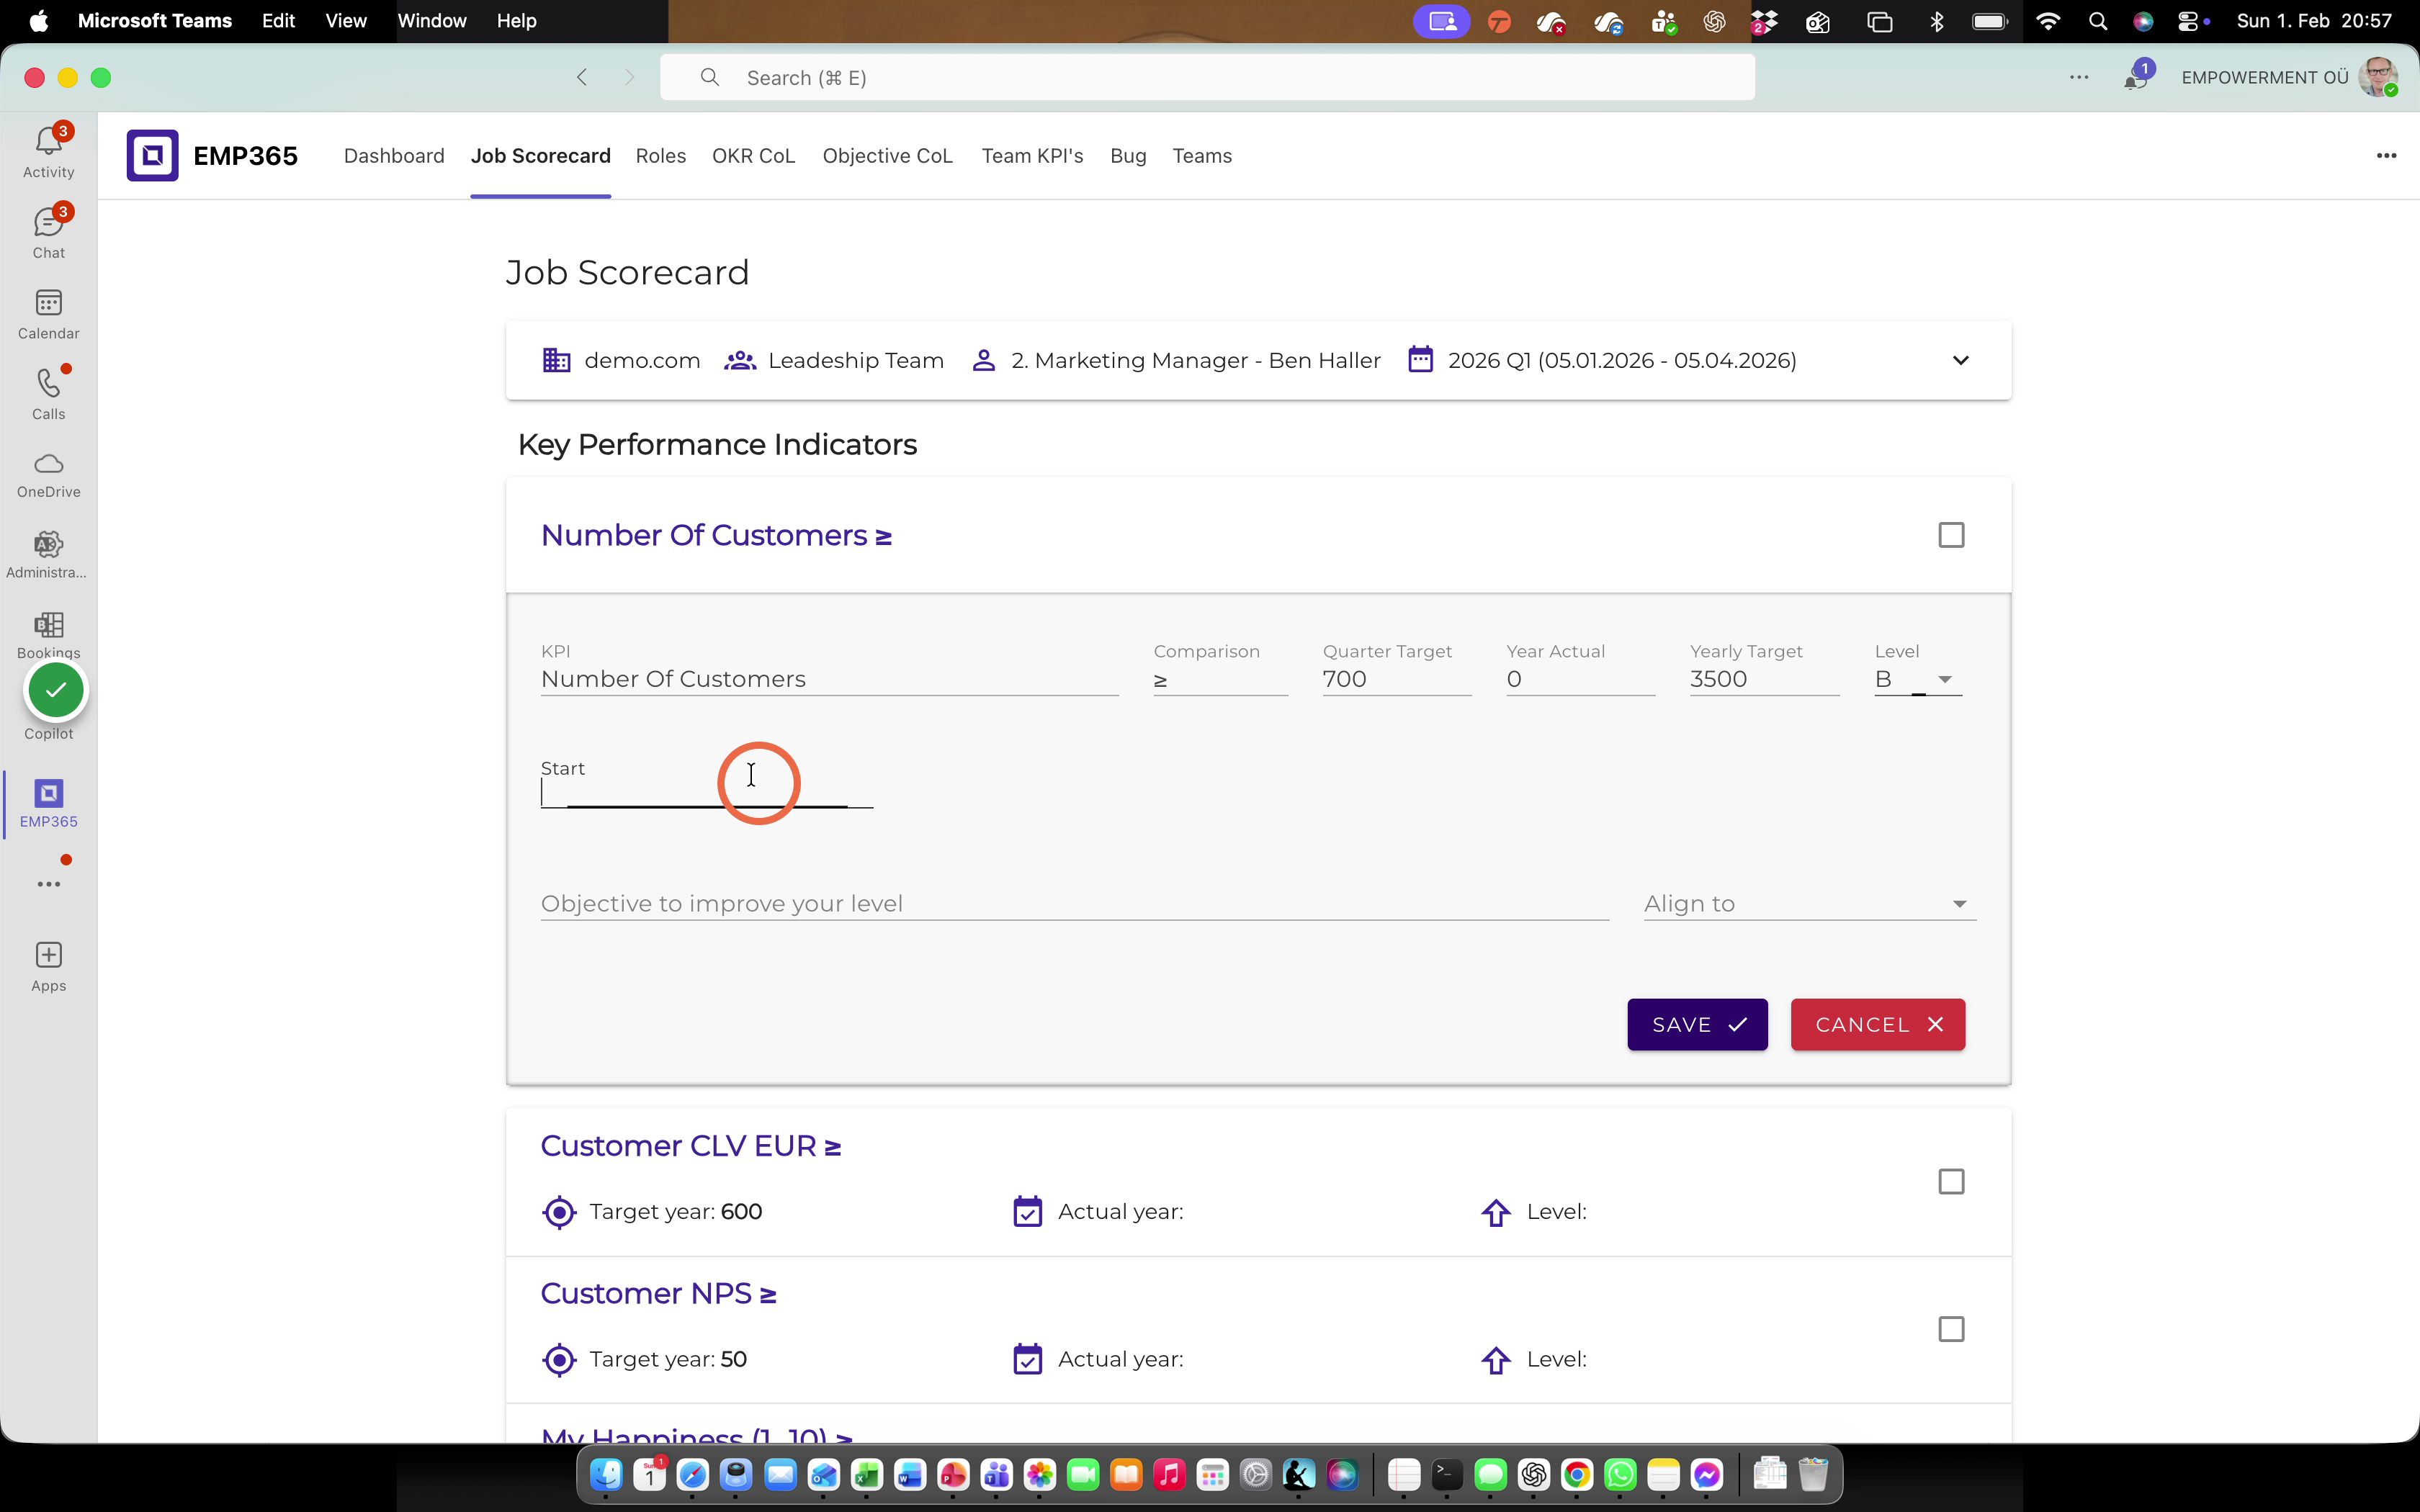Open the Level dropdown showing B

pos(1917,679)
